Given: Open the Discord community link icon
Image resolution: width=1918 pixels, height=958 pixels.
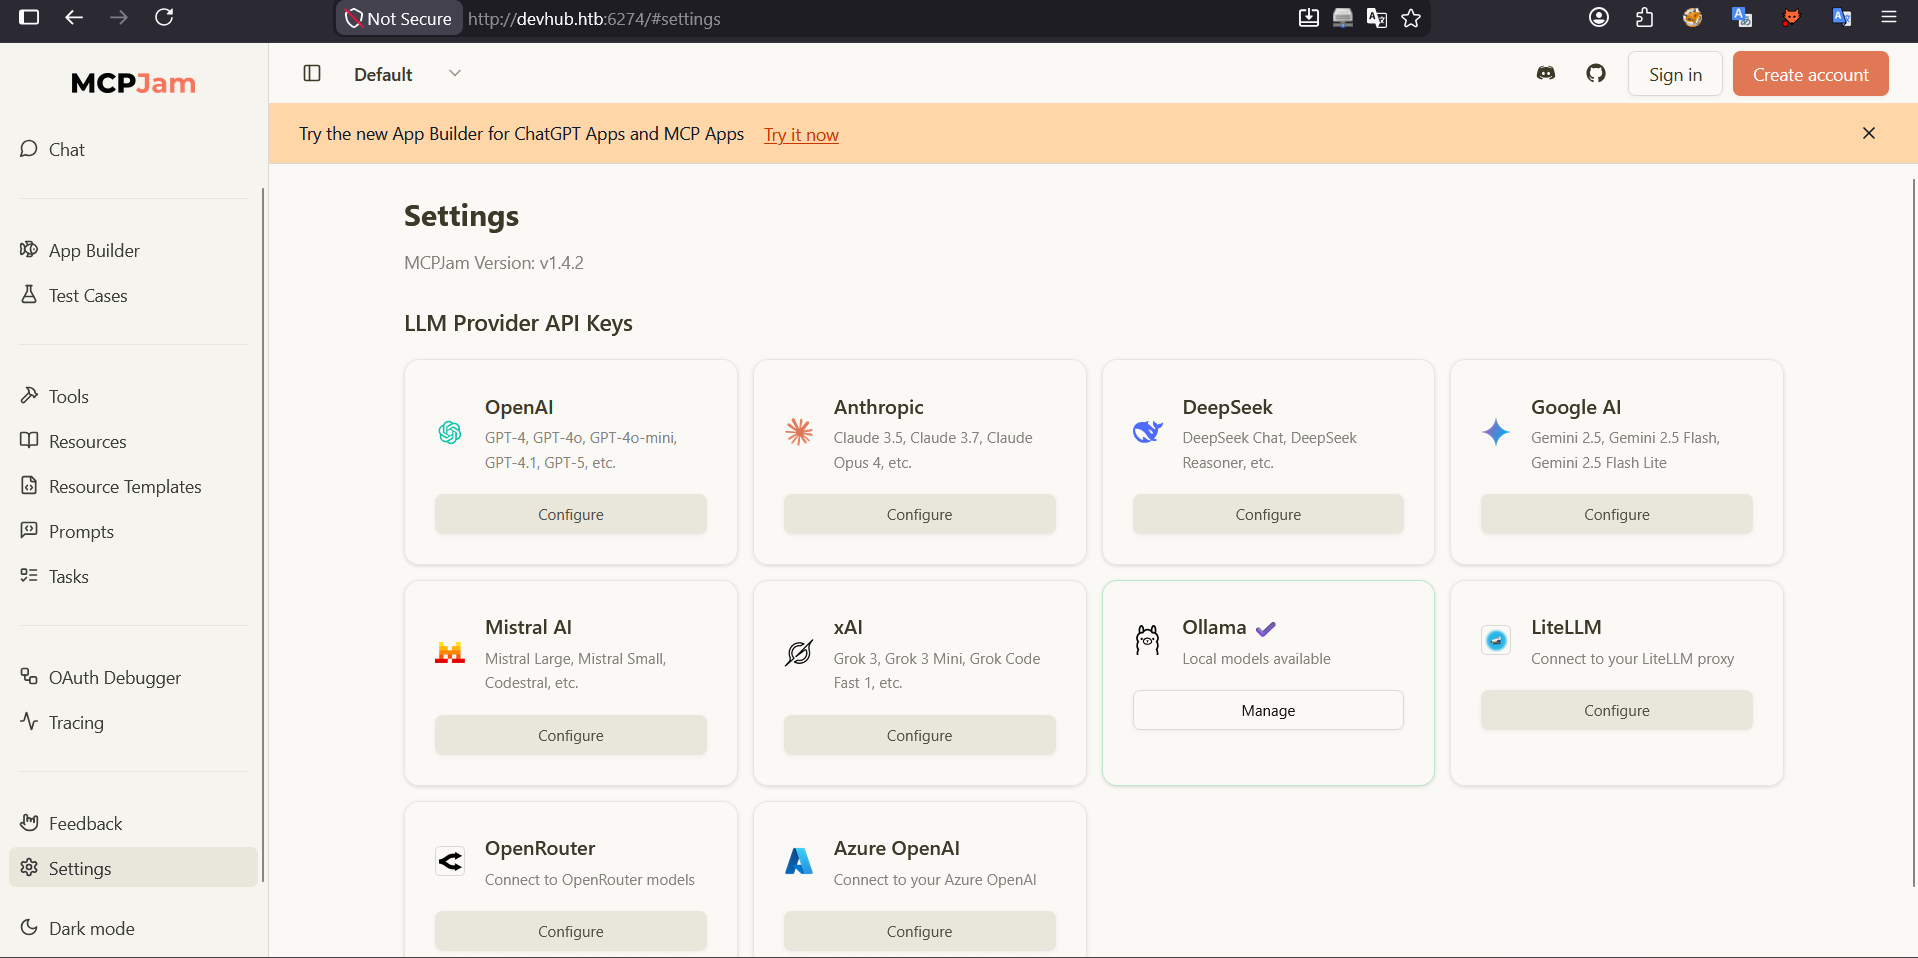Looking at the screenshot, I should (1546, 73).
